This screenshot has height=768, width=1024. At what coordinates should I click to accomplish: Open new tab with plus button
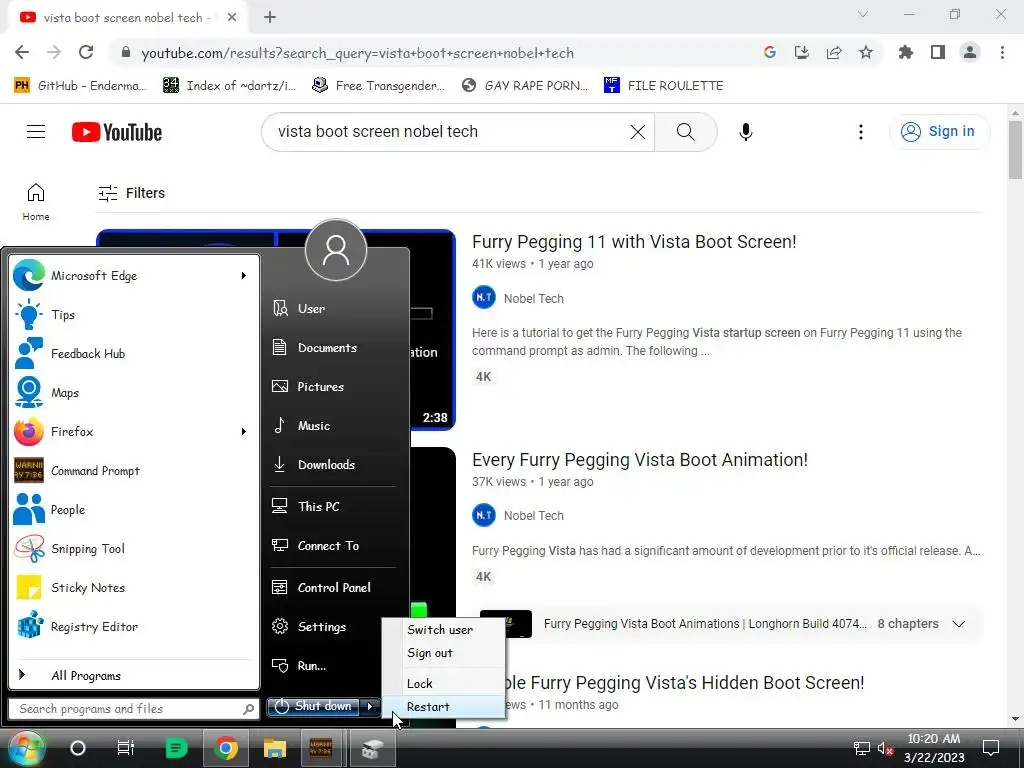pyautogui.click(x=270, y=18)
